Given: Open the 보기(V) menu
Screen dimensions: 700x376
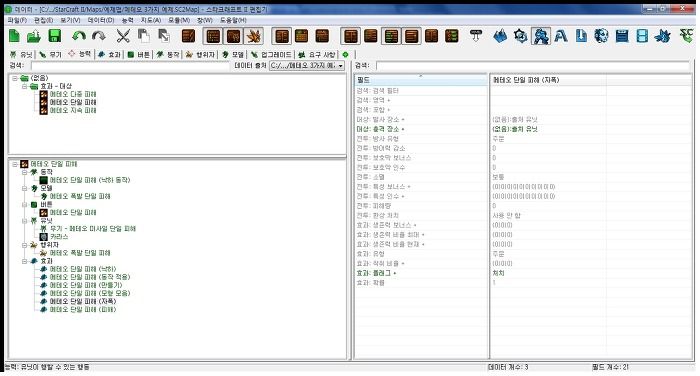Looking at the screenshot, I should (70, 20).
